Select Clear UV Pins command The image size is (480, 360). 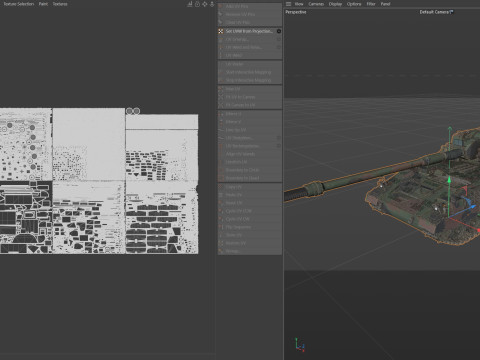coord(250,22)
